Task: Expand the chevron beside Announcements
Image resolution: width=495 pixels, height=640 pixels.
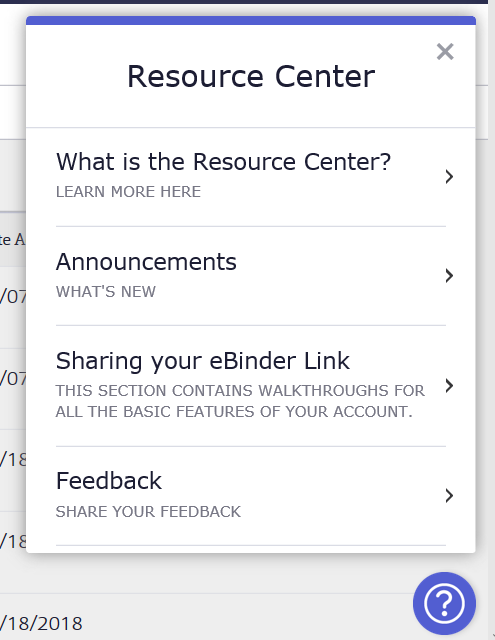Action: click(449, 276)
